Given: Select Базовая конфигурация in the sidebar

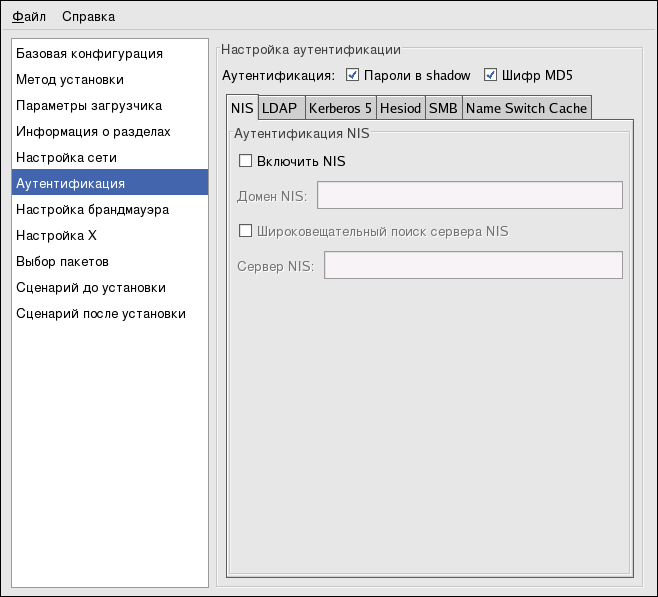Looking at the screenshot, I should coord(89,53).
